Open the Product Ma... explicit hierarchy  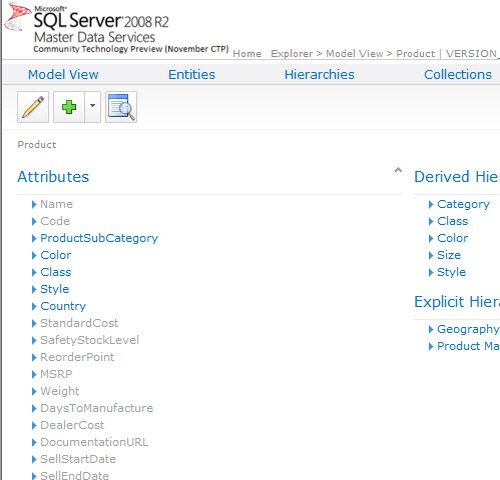pyautogui.click(x=468, y=346)
